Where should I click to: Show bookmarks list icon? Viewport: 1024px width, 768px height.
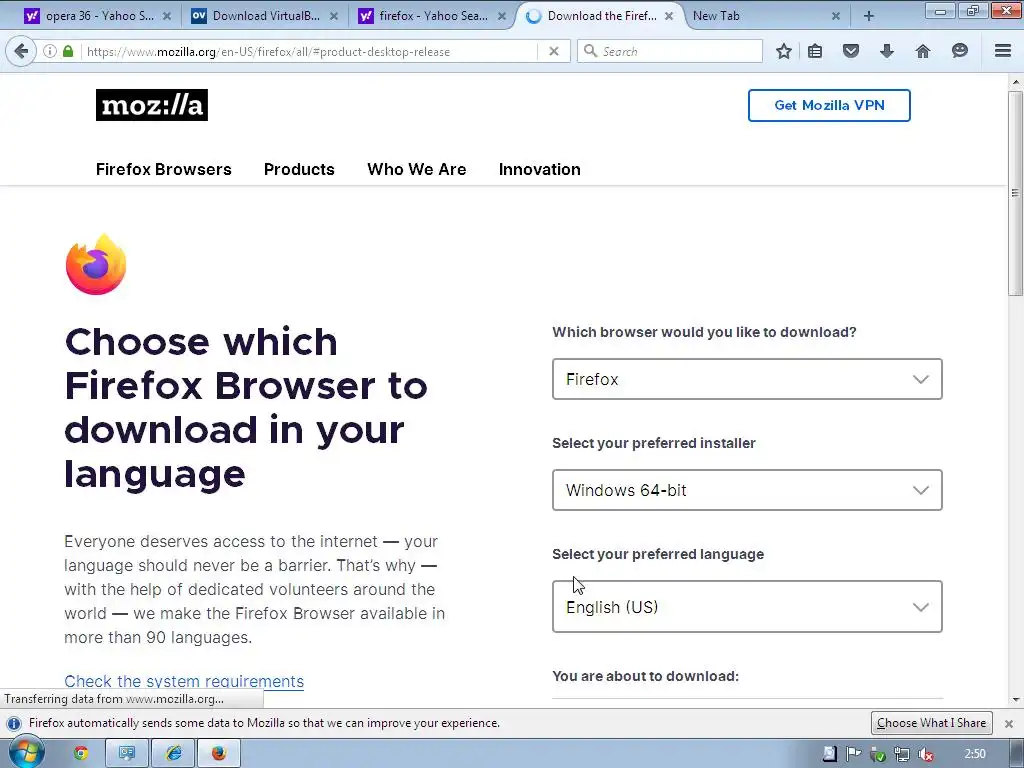pyautogui.click(x=815, y=51)
